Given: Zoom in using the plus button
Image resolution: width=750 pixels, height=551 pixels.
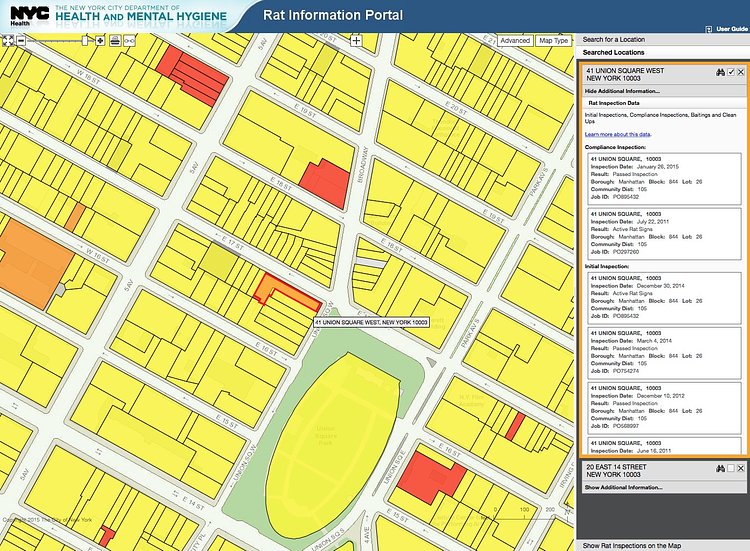Looking at the screenshot, I should pos(100,40).
